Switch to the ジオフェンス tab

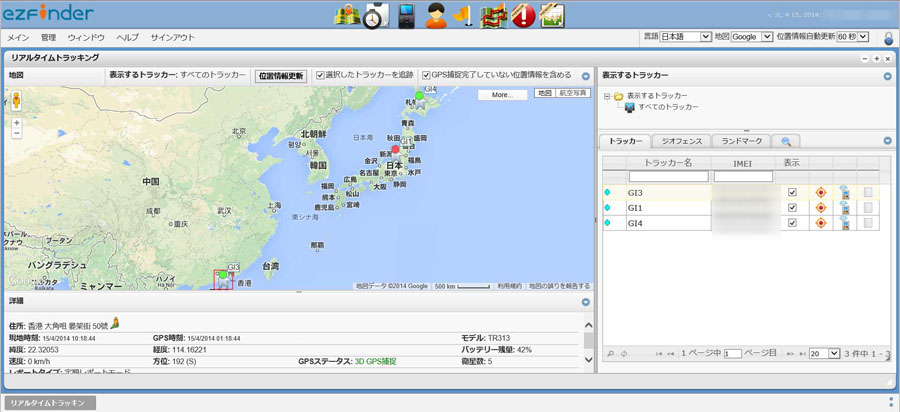681,141
